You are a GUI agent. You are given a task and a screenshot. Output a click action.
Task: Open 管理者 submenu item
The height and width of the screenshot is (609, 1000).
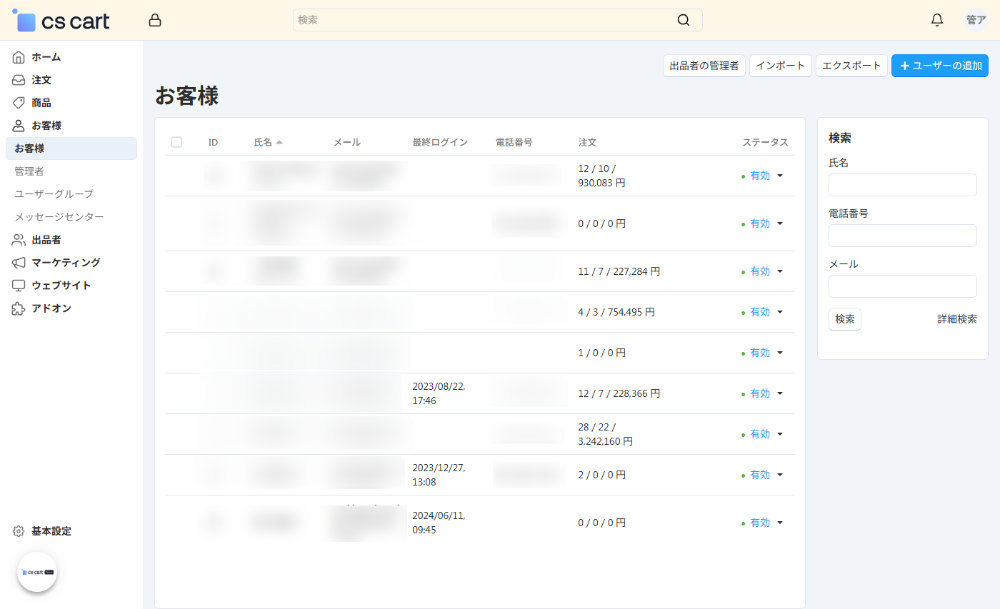[29, 171]
